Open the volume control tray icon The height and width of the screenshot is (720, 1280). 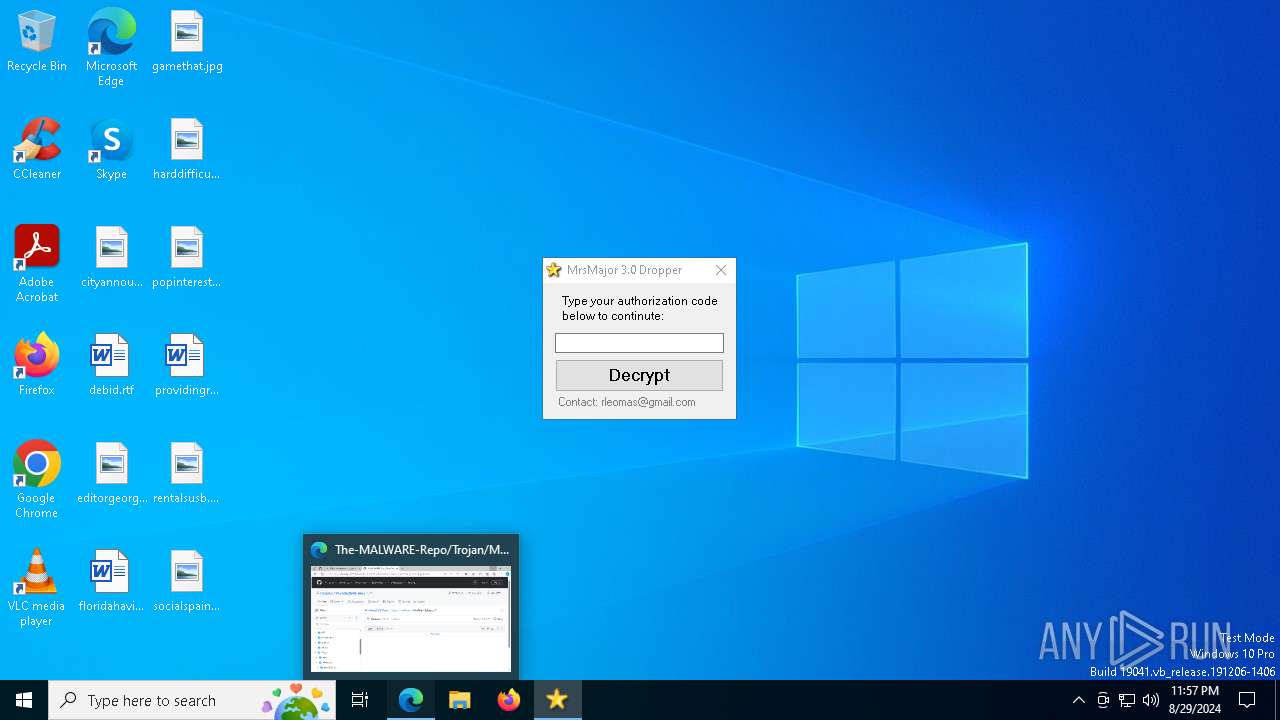(1151, 700)
